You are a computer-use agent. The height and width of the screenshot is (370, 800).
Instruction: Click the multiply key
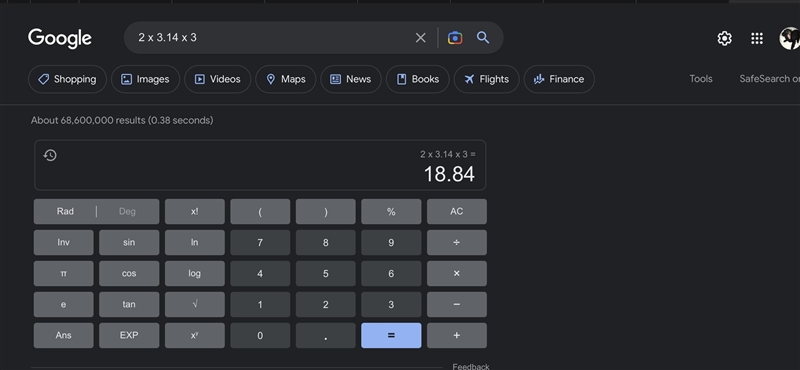457,274
